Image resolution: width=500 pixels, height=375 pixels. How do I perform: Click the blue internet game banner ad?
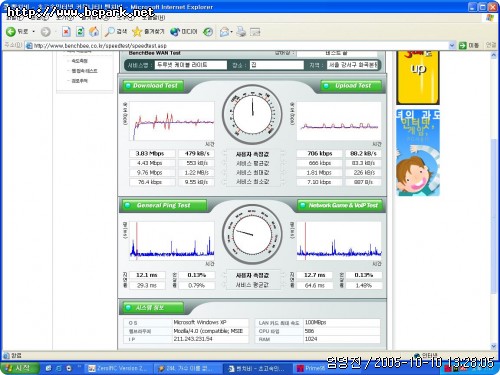(x=418, y=153)
